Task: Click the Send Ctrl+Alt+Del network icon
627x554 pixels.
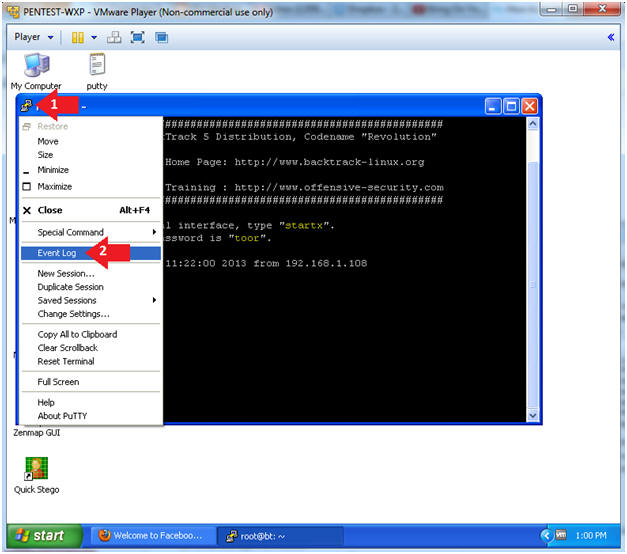Action: [114, 38]
